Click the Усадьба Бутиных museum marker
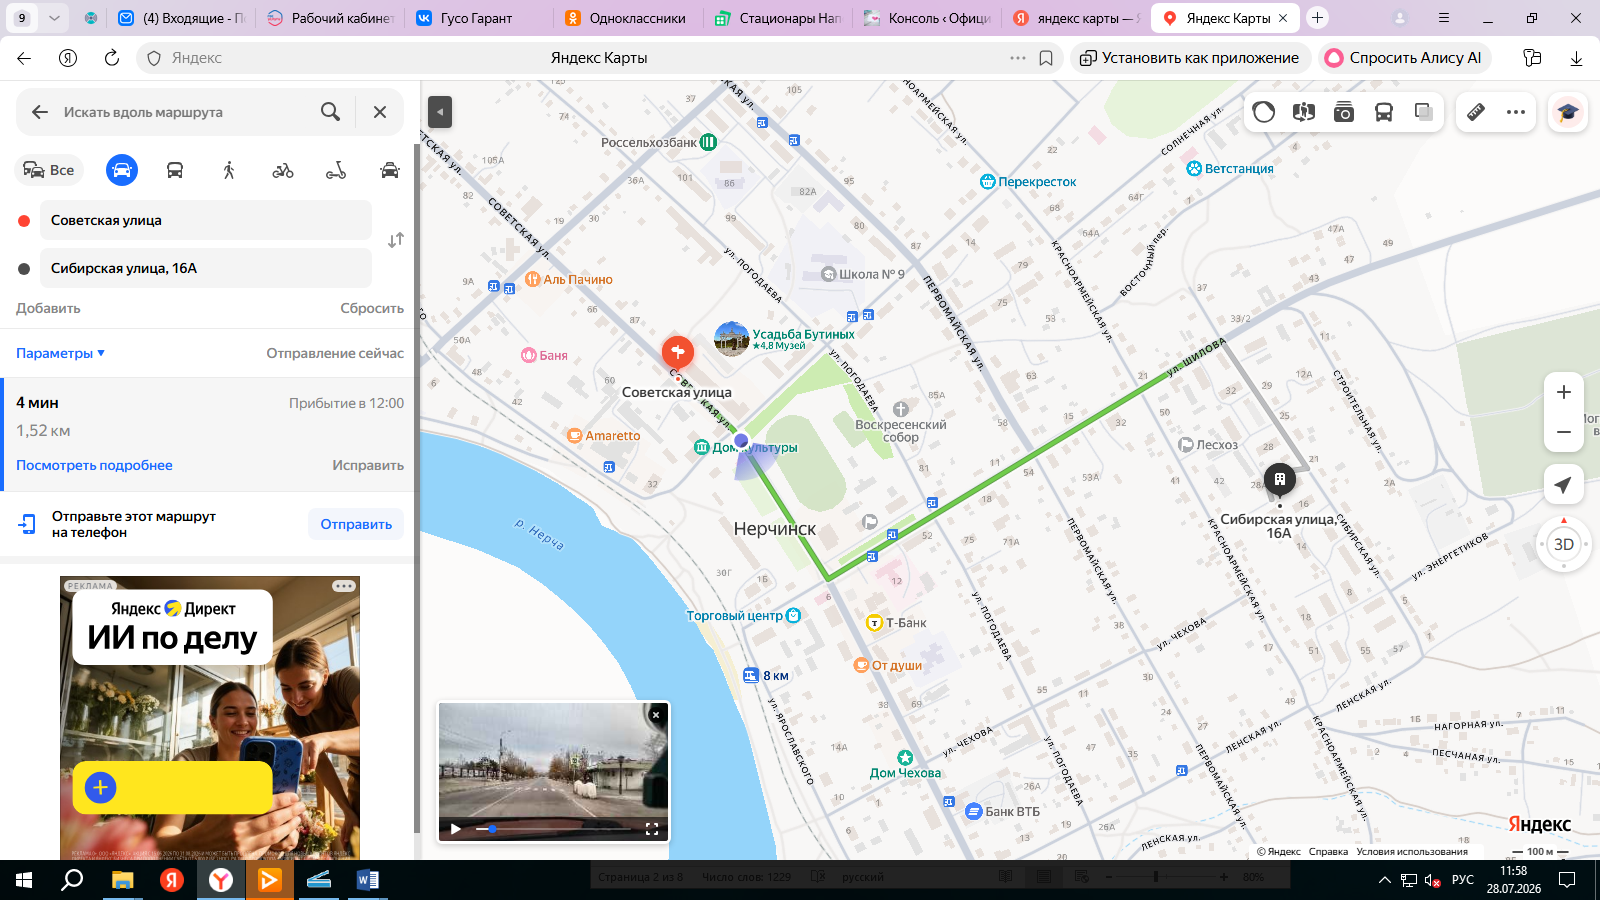Viewport: 1600px width, 900px height. pos(732,339)
